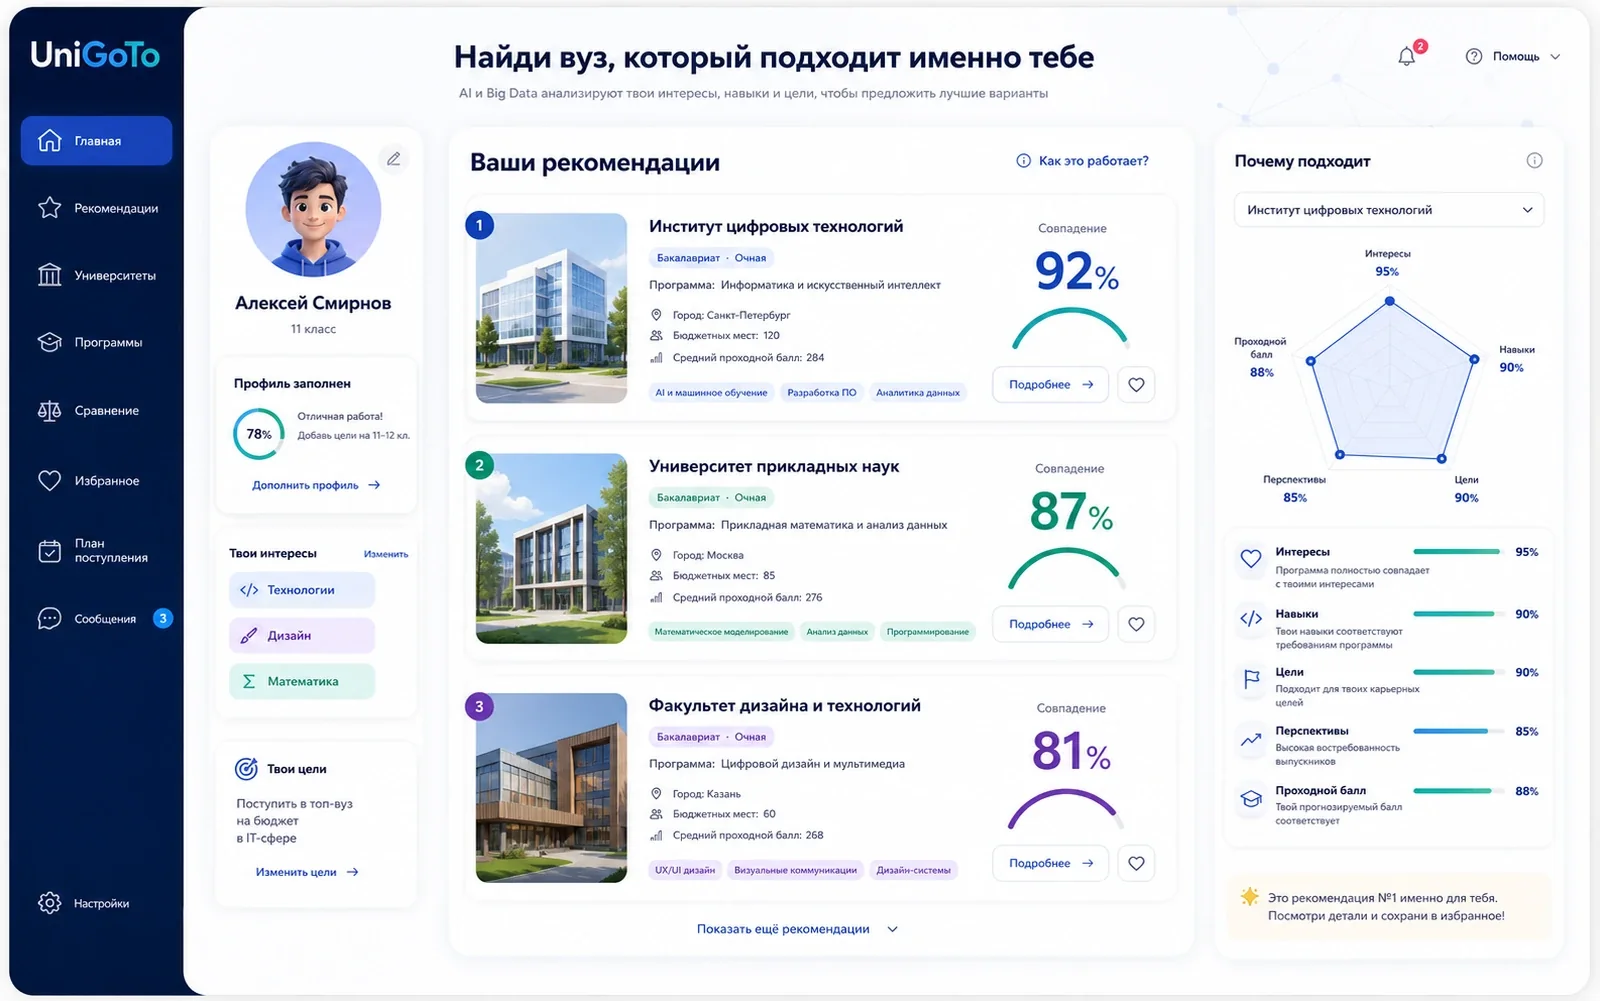
Task: Go to Главная in sidebar
Action: click(x=96, y=141)
